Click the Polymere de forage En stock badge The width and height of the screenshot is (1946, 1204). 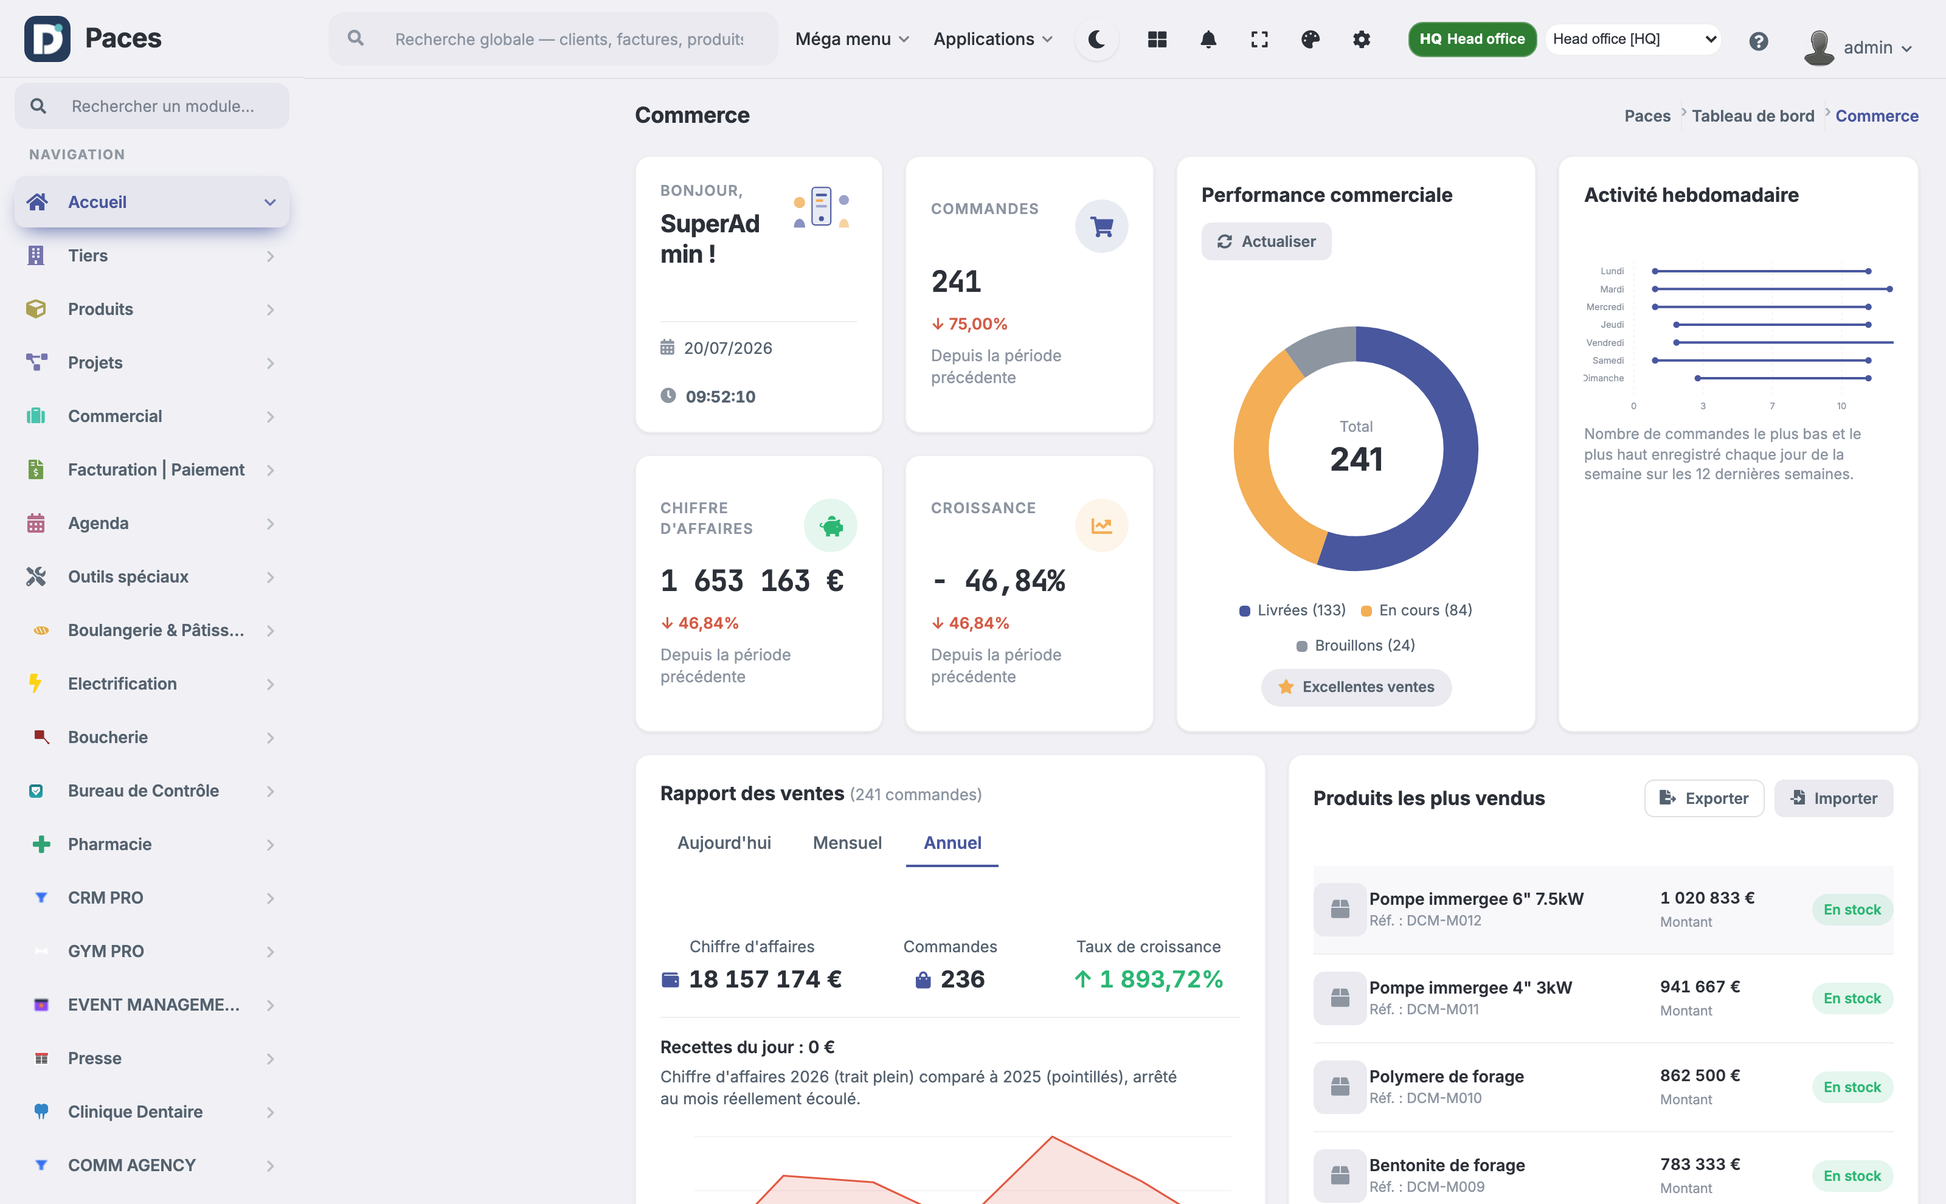(x=1852, y=1087)
